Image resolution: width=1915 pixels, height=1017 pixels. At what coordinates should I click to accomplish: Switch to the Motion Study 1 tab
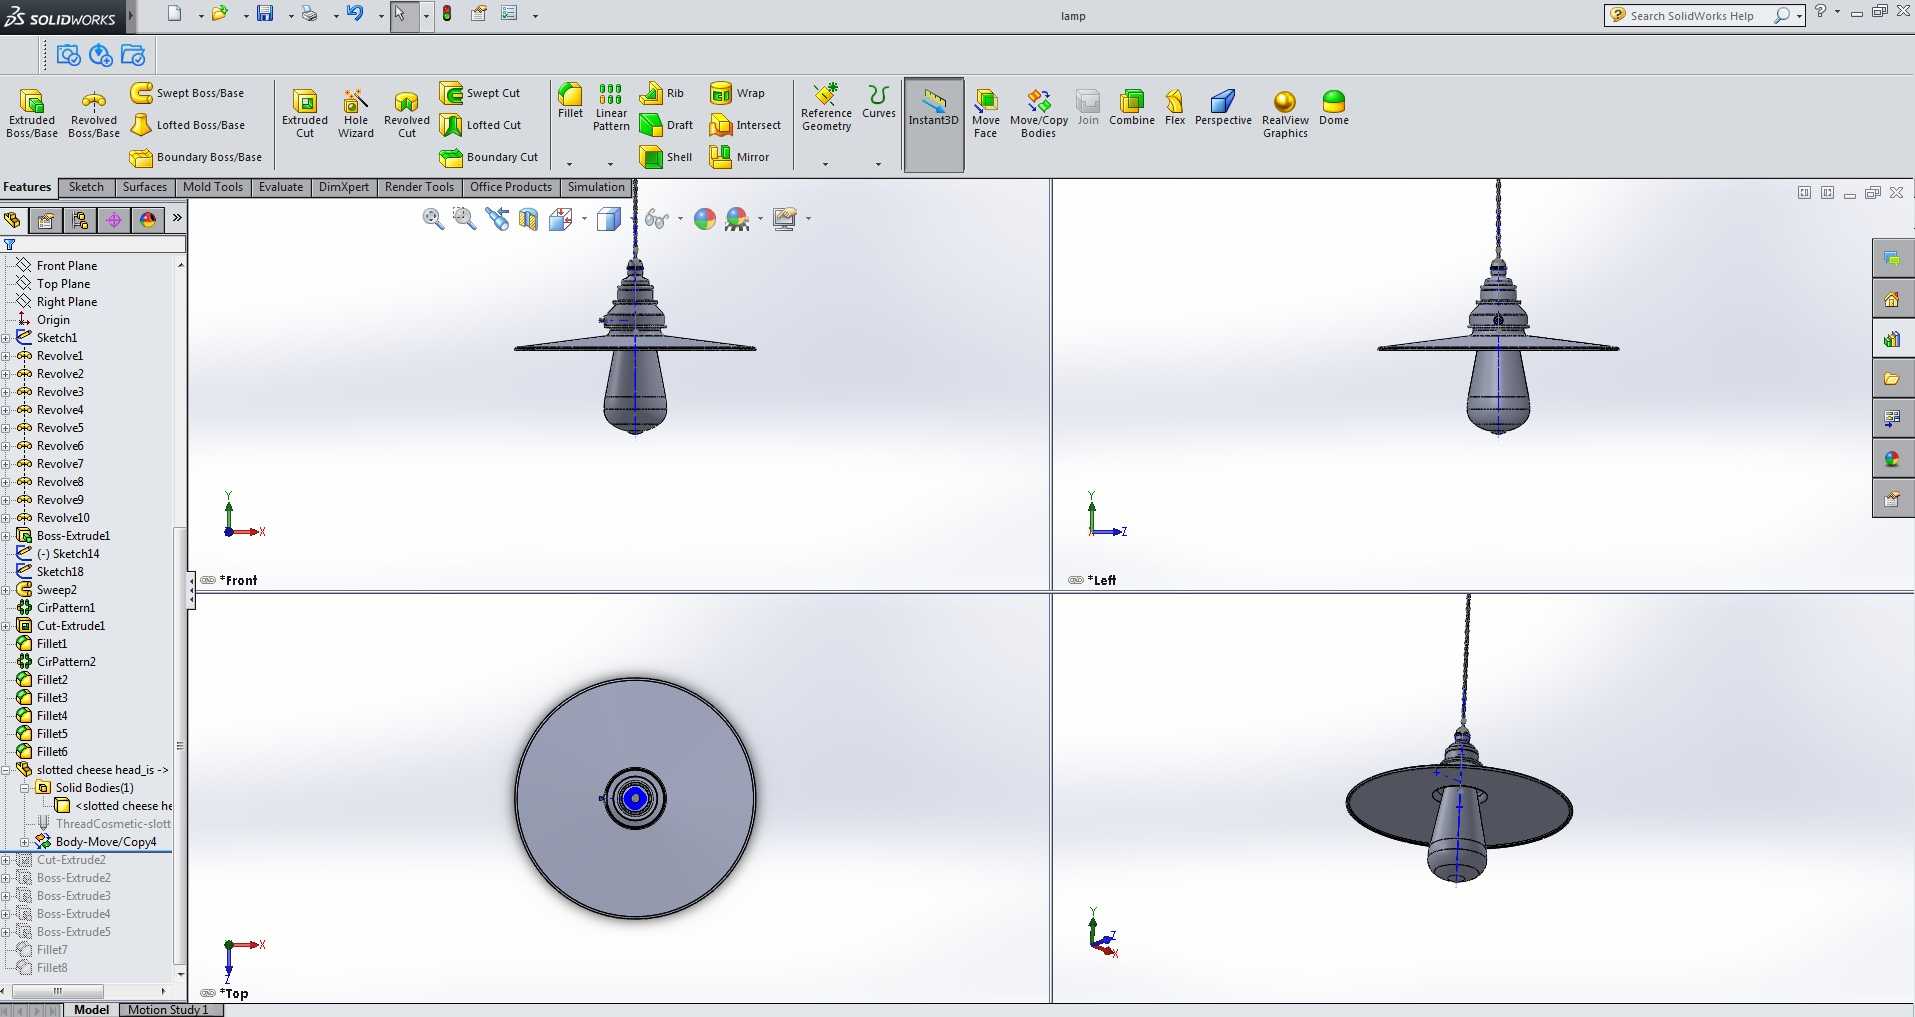pos(169,1010)
